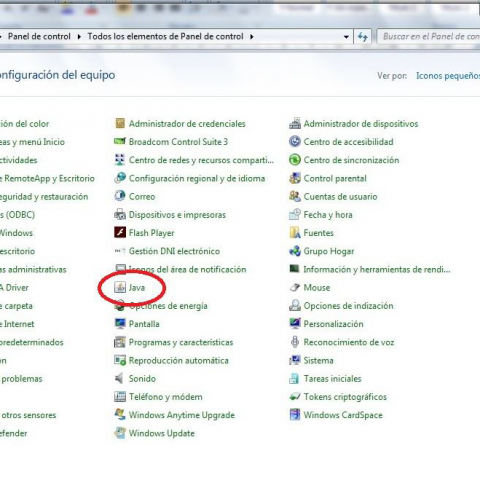Click the Mouse icon
The width and height of the screenshot is (480, 480).
(295, 287)
